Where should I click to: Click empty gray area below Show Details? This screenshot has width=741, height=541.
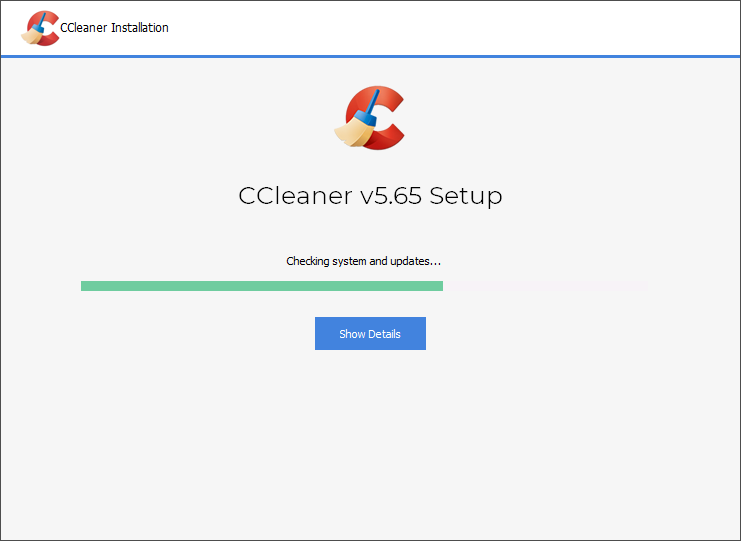tap(370, 440)
